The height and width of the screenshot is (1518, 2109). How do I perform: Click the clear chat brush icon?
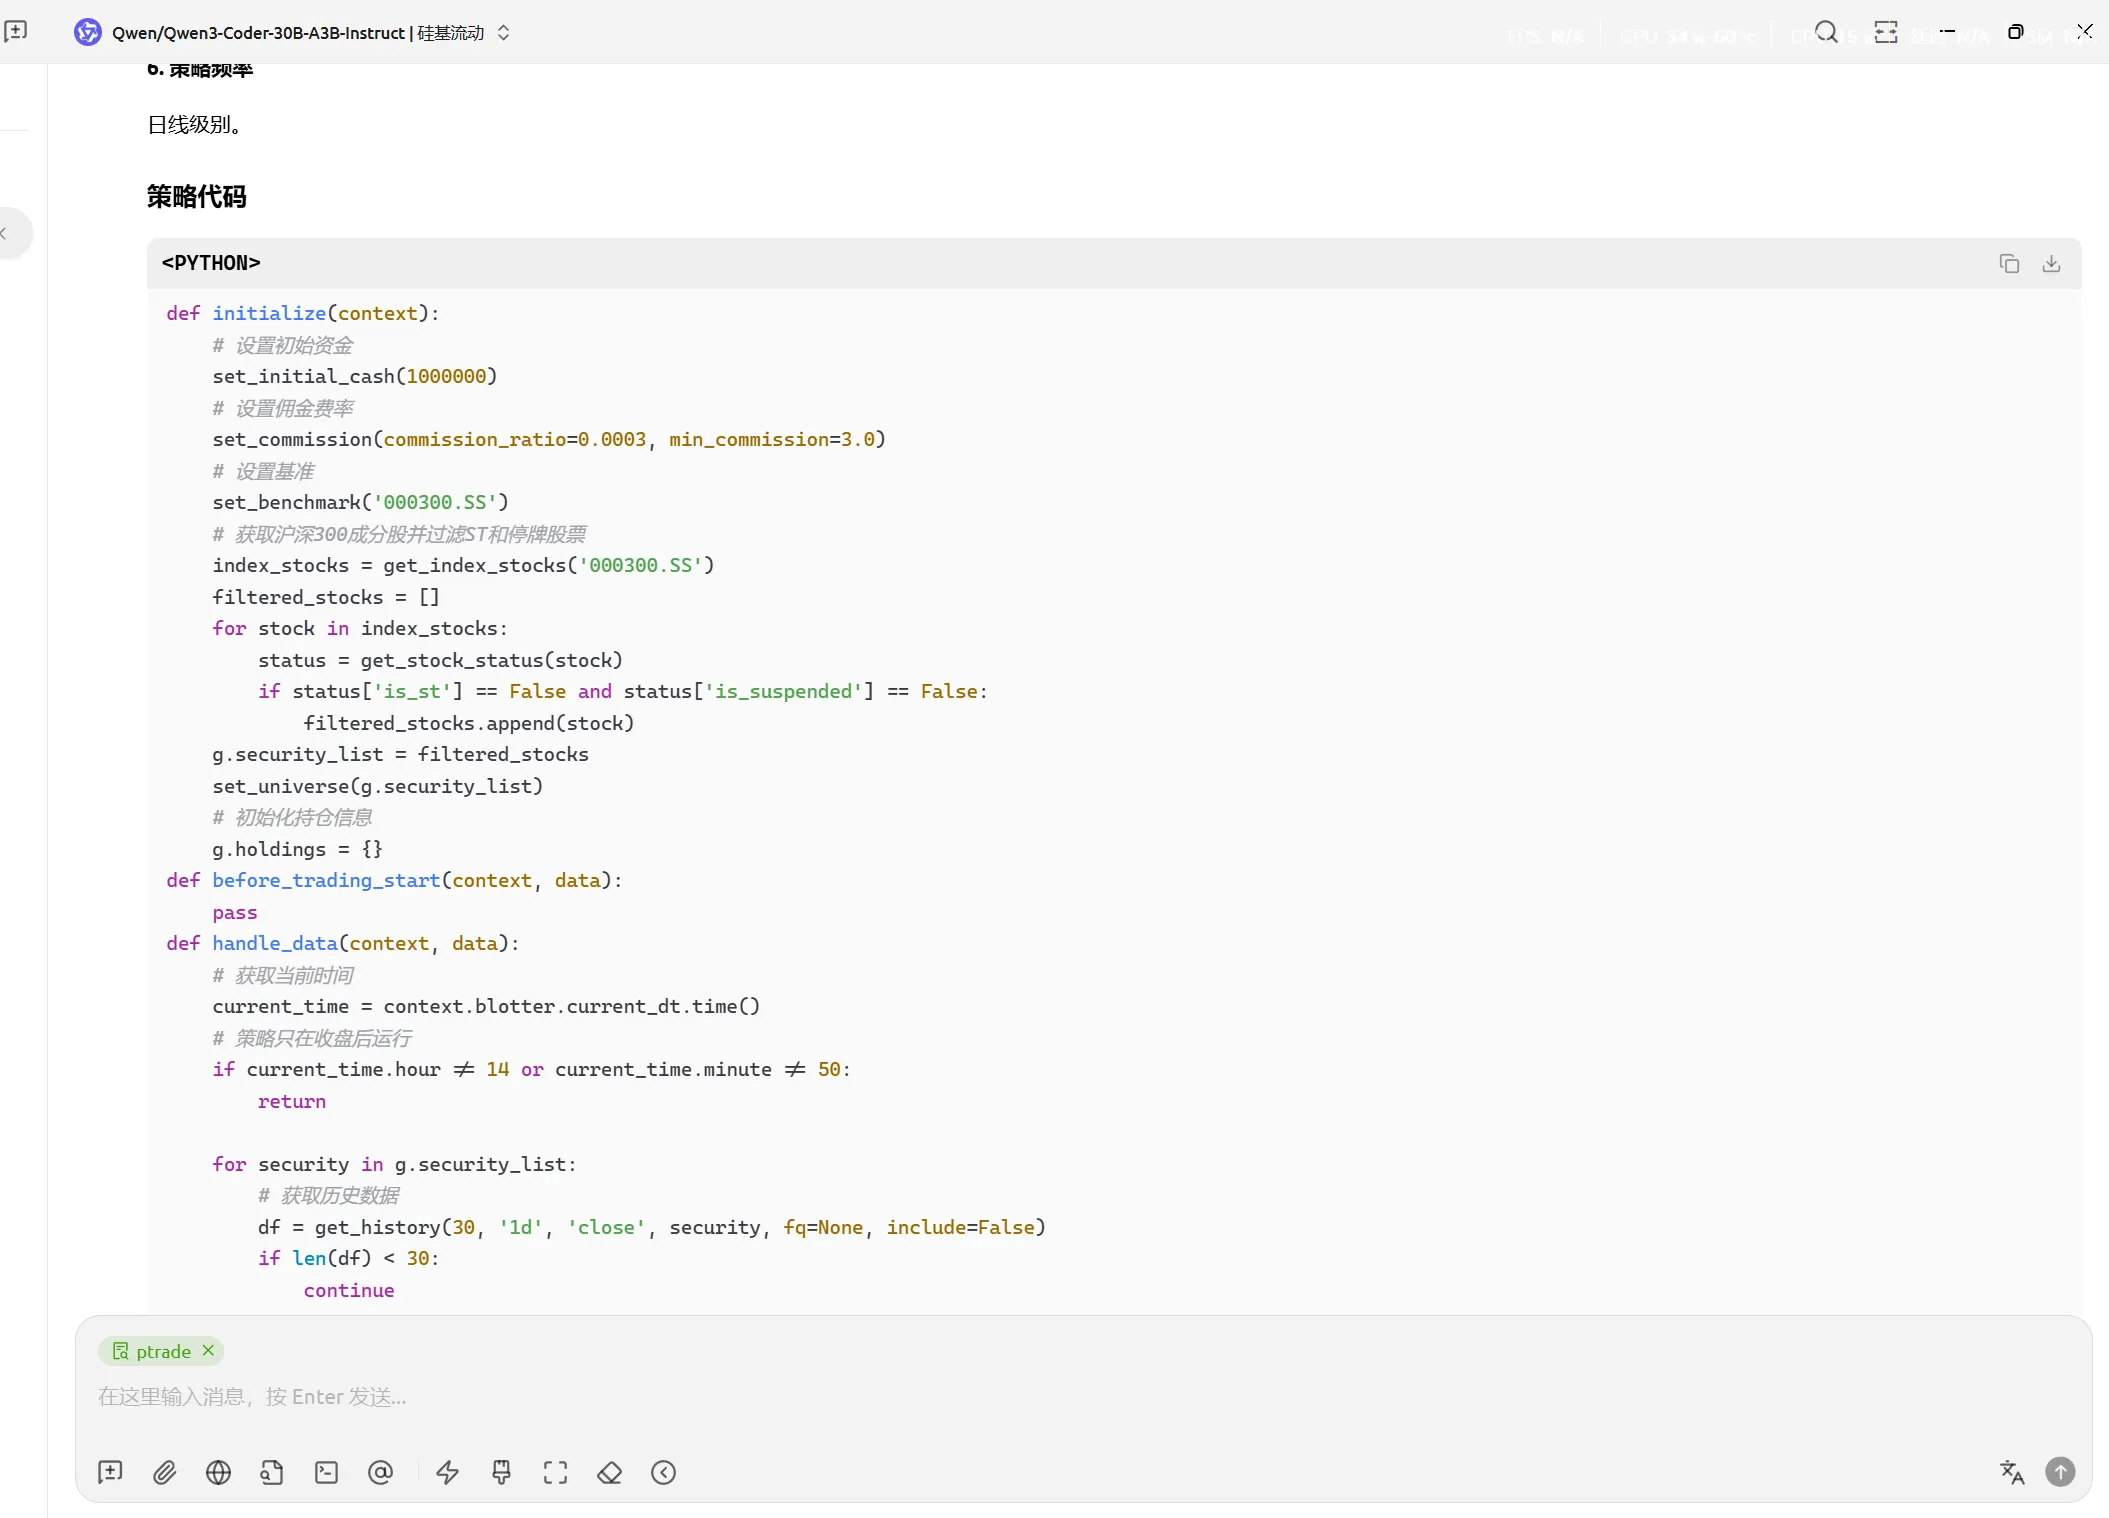pyautogui.click(x=501, y=1472)
